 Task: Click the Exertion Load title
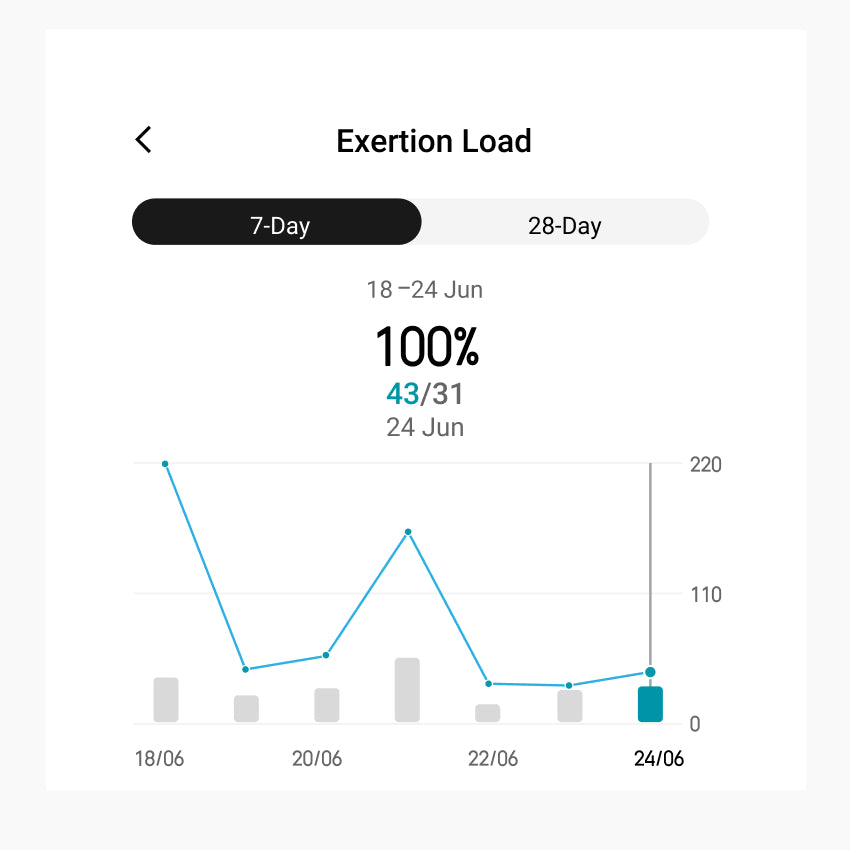(434, 141)
